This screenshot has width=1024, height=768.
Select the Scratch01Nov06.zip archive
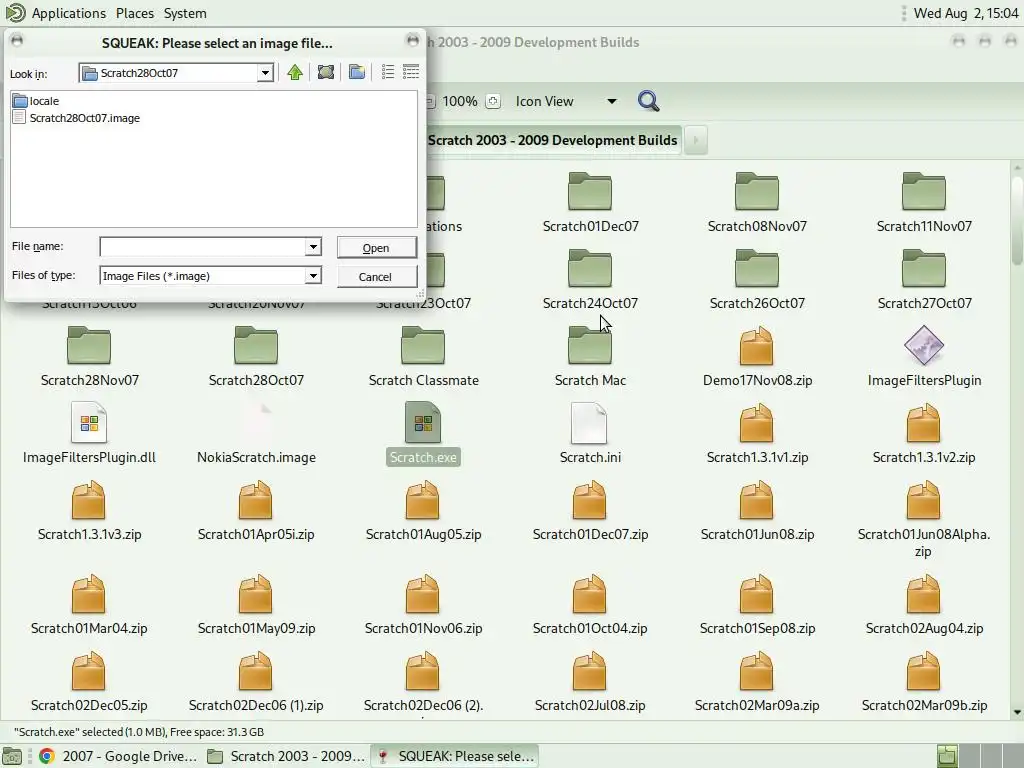click(x=423, y=605)
